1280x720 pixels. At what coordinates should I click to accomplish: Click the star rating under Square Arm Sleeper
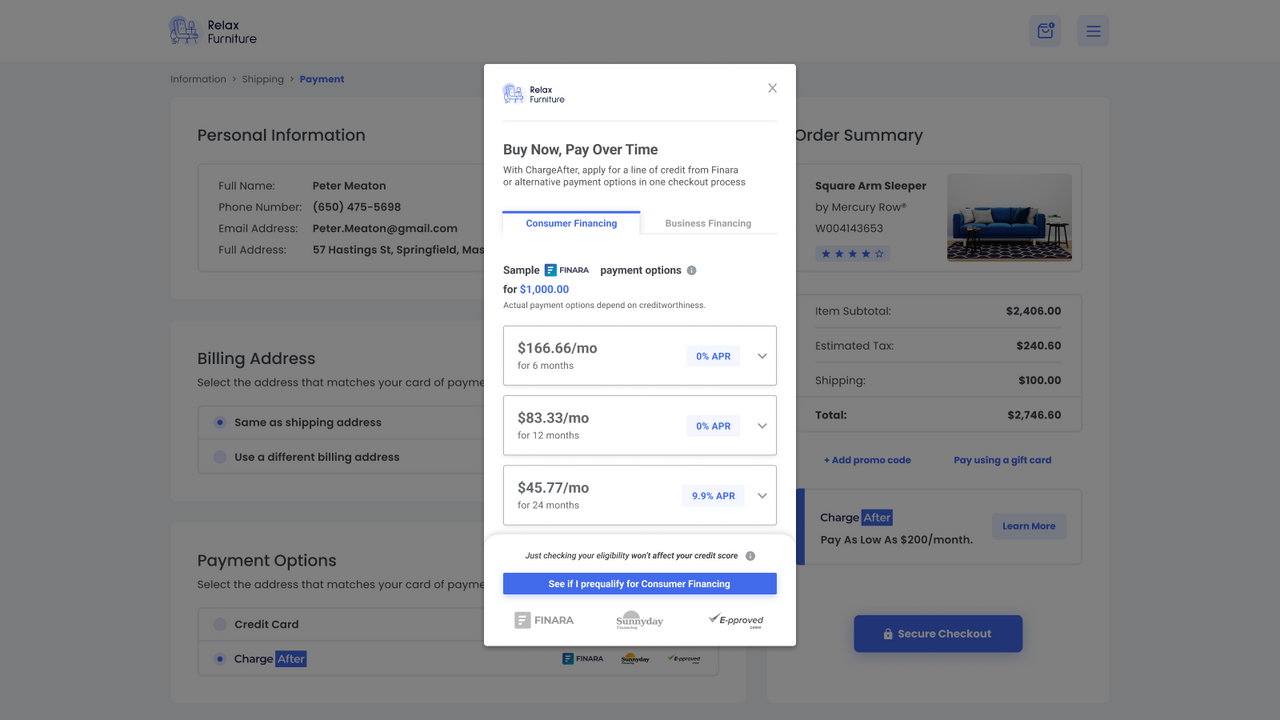[x=853, y=254]
